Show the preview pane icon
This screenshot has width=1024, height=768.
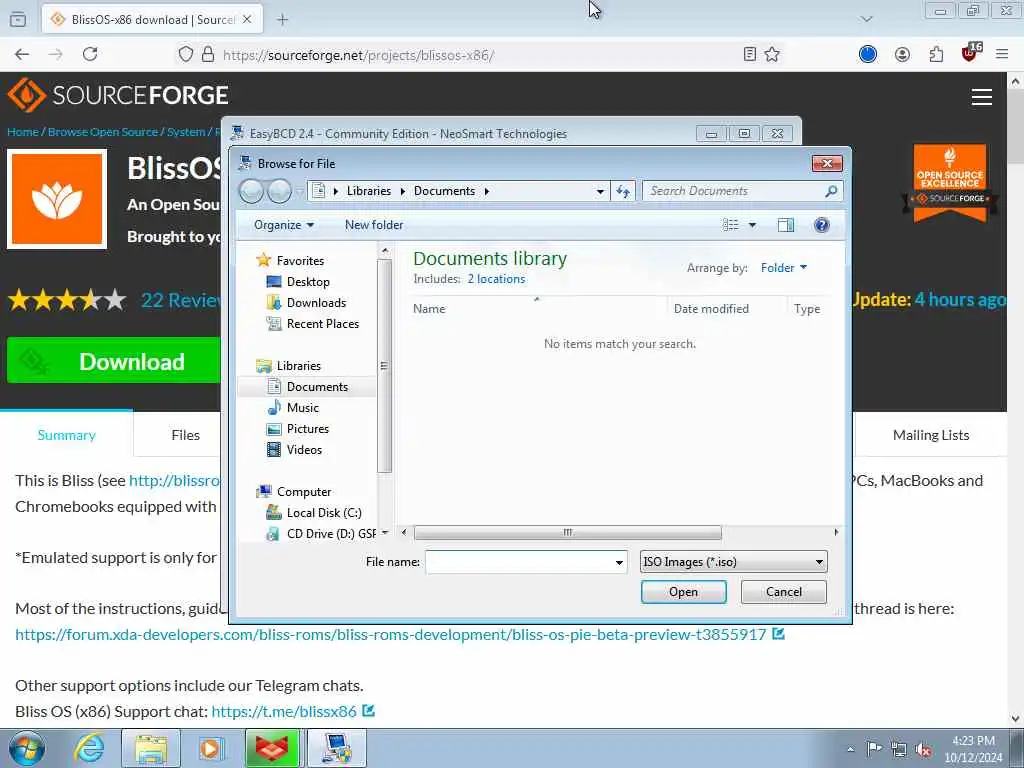pyautogui.click(x=786, y=225)
